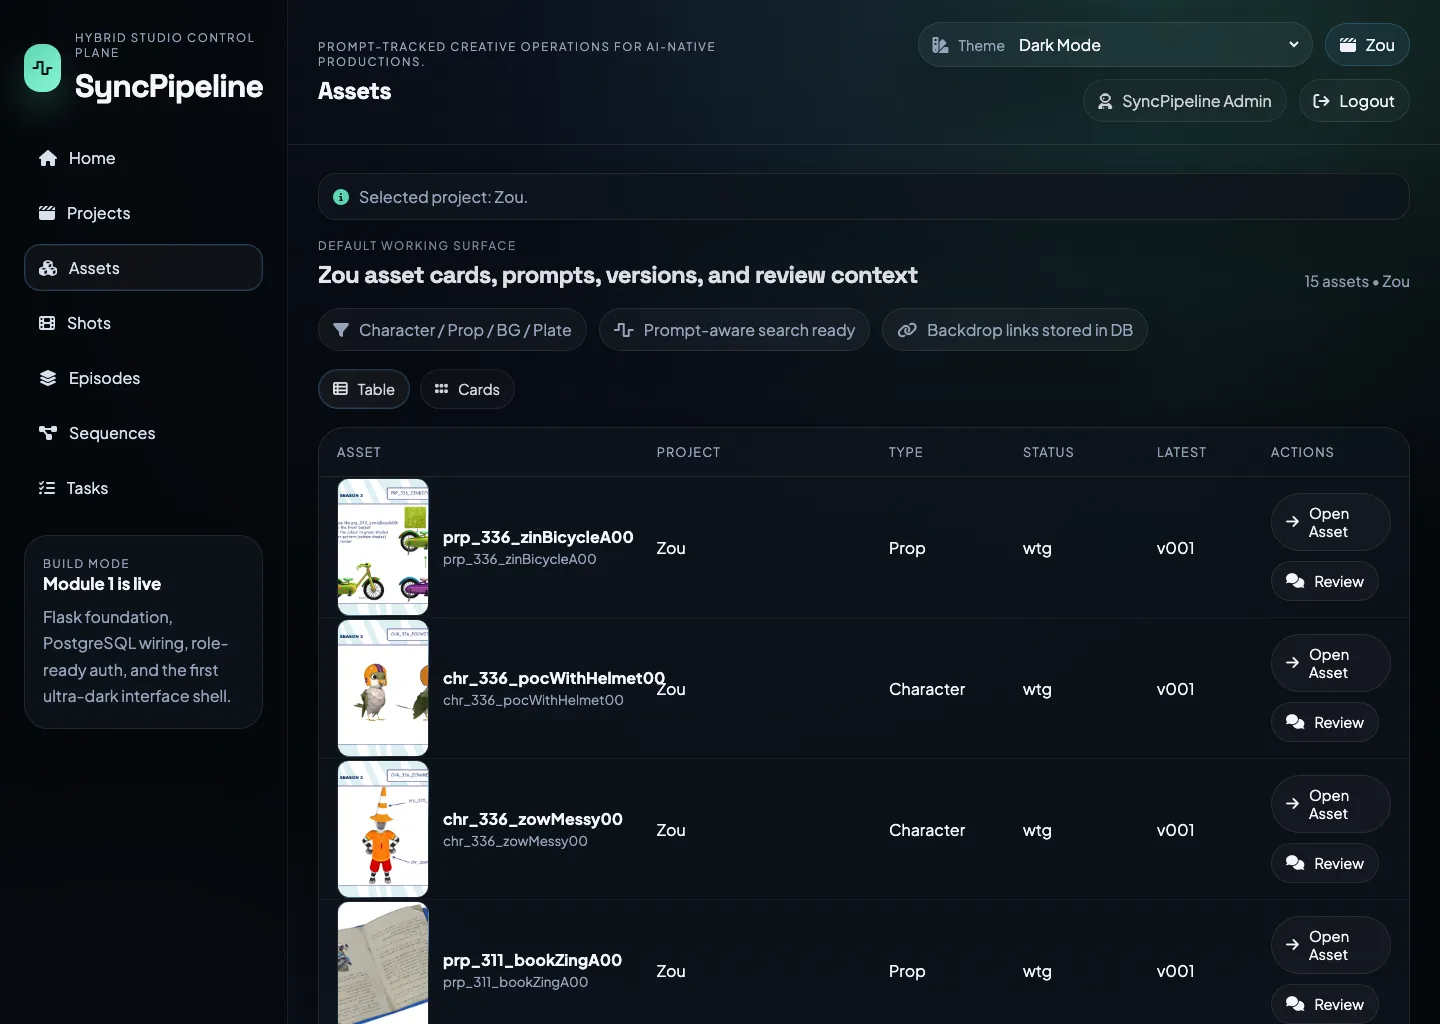The width and height of the screenshot is (1440, 1024).
Task: Click the wtg status for chr_336_pocWithHelmet00
Action: click(1037, 689)
